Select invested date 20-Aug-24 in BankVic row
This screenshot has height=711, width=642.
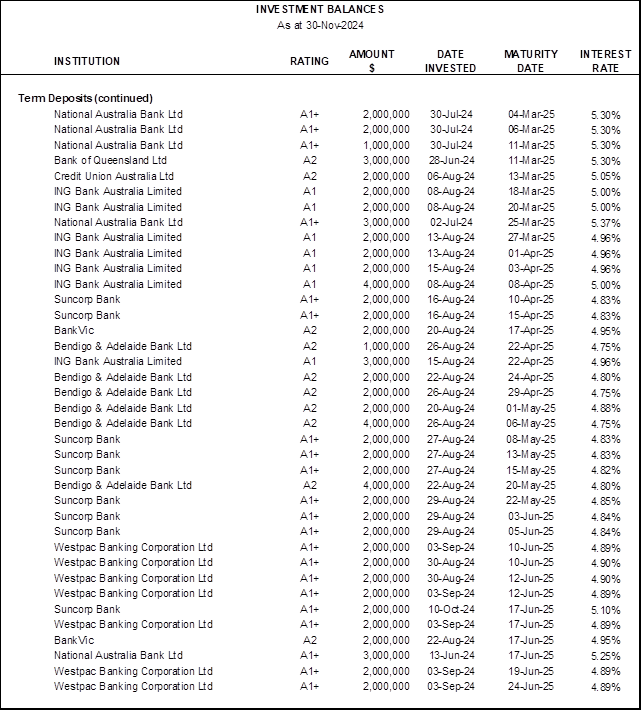coord(451,331)
